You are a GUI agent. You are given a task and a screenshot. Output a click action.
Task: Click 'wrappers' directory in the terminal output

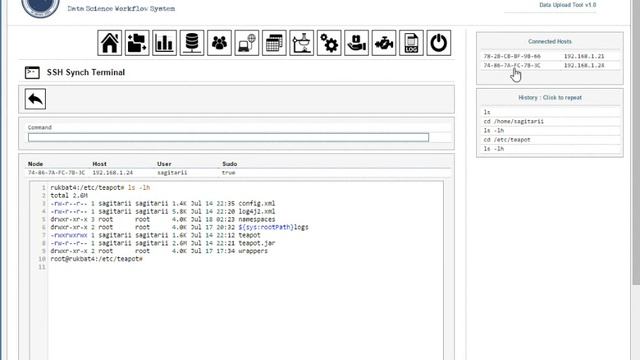pos(253,251)
